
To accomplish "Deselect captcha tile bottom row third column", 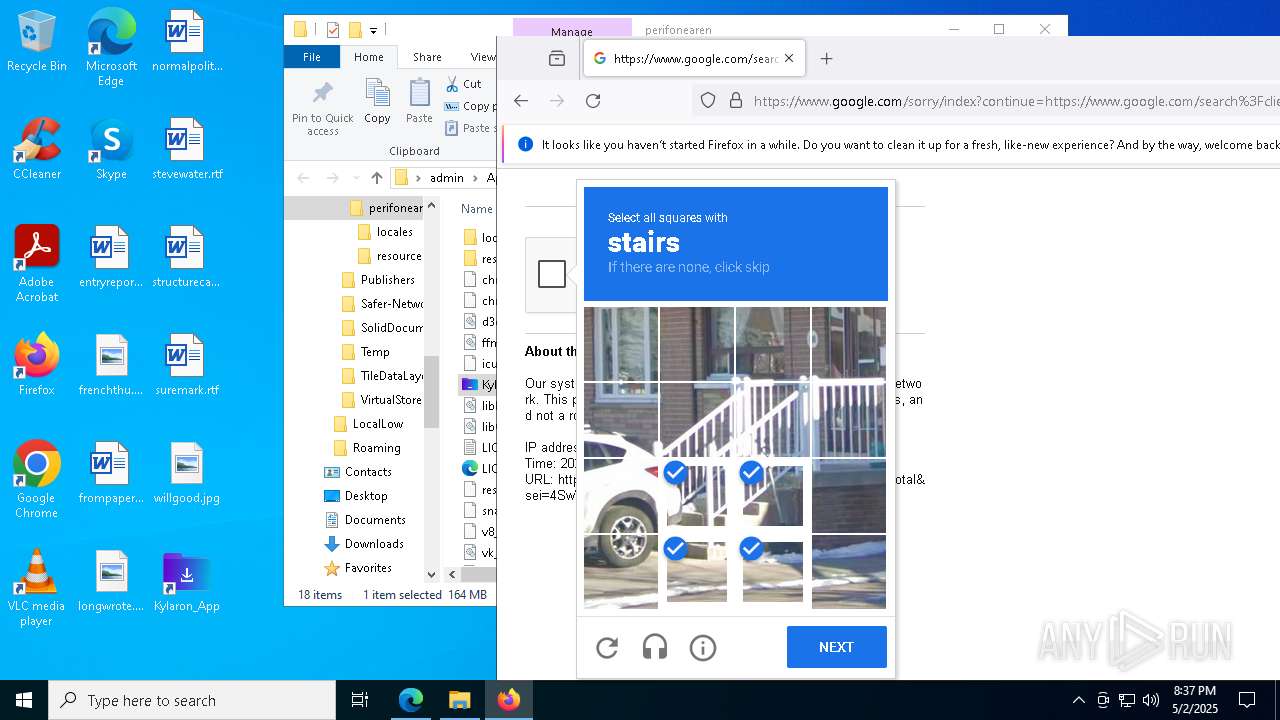I will click(773, 572).
